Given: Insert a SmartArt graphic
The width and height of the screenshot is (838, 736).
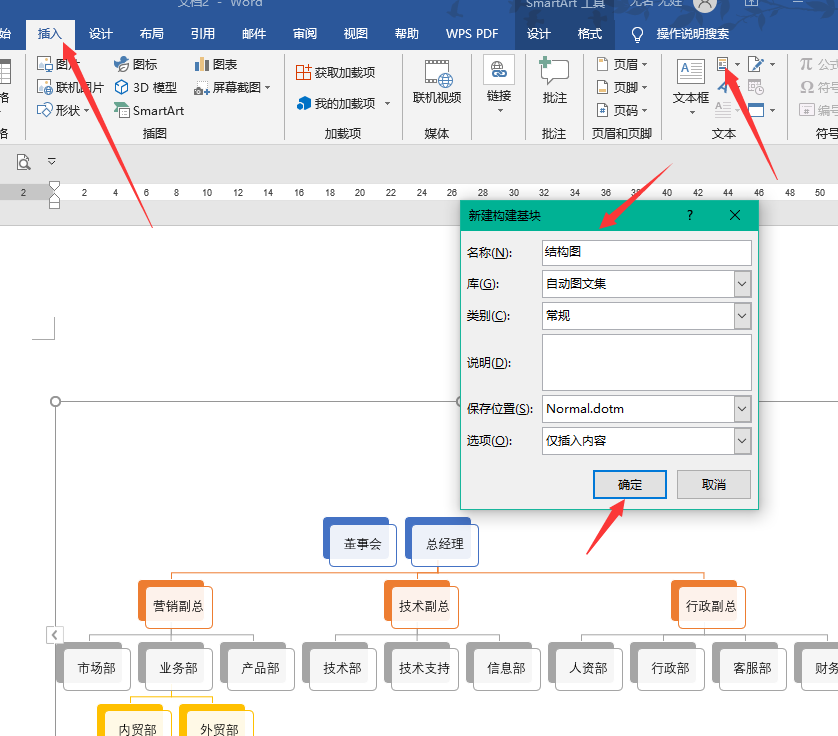Looking at the screenshot, I should coord(149,111).
